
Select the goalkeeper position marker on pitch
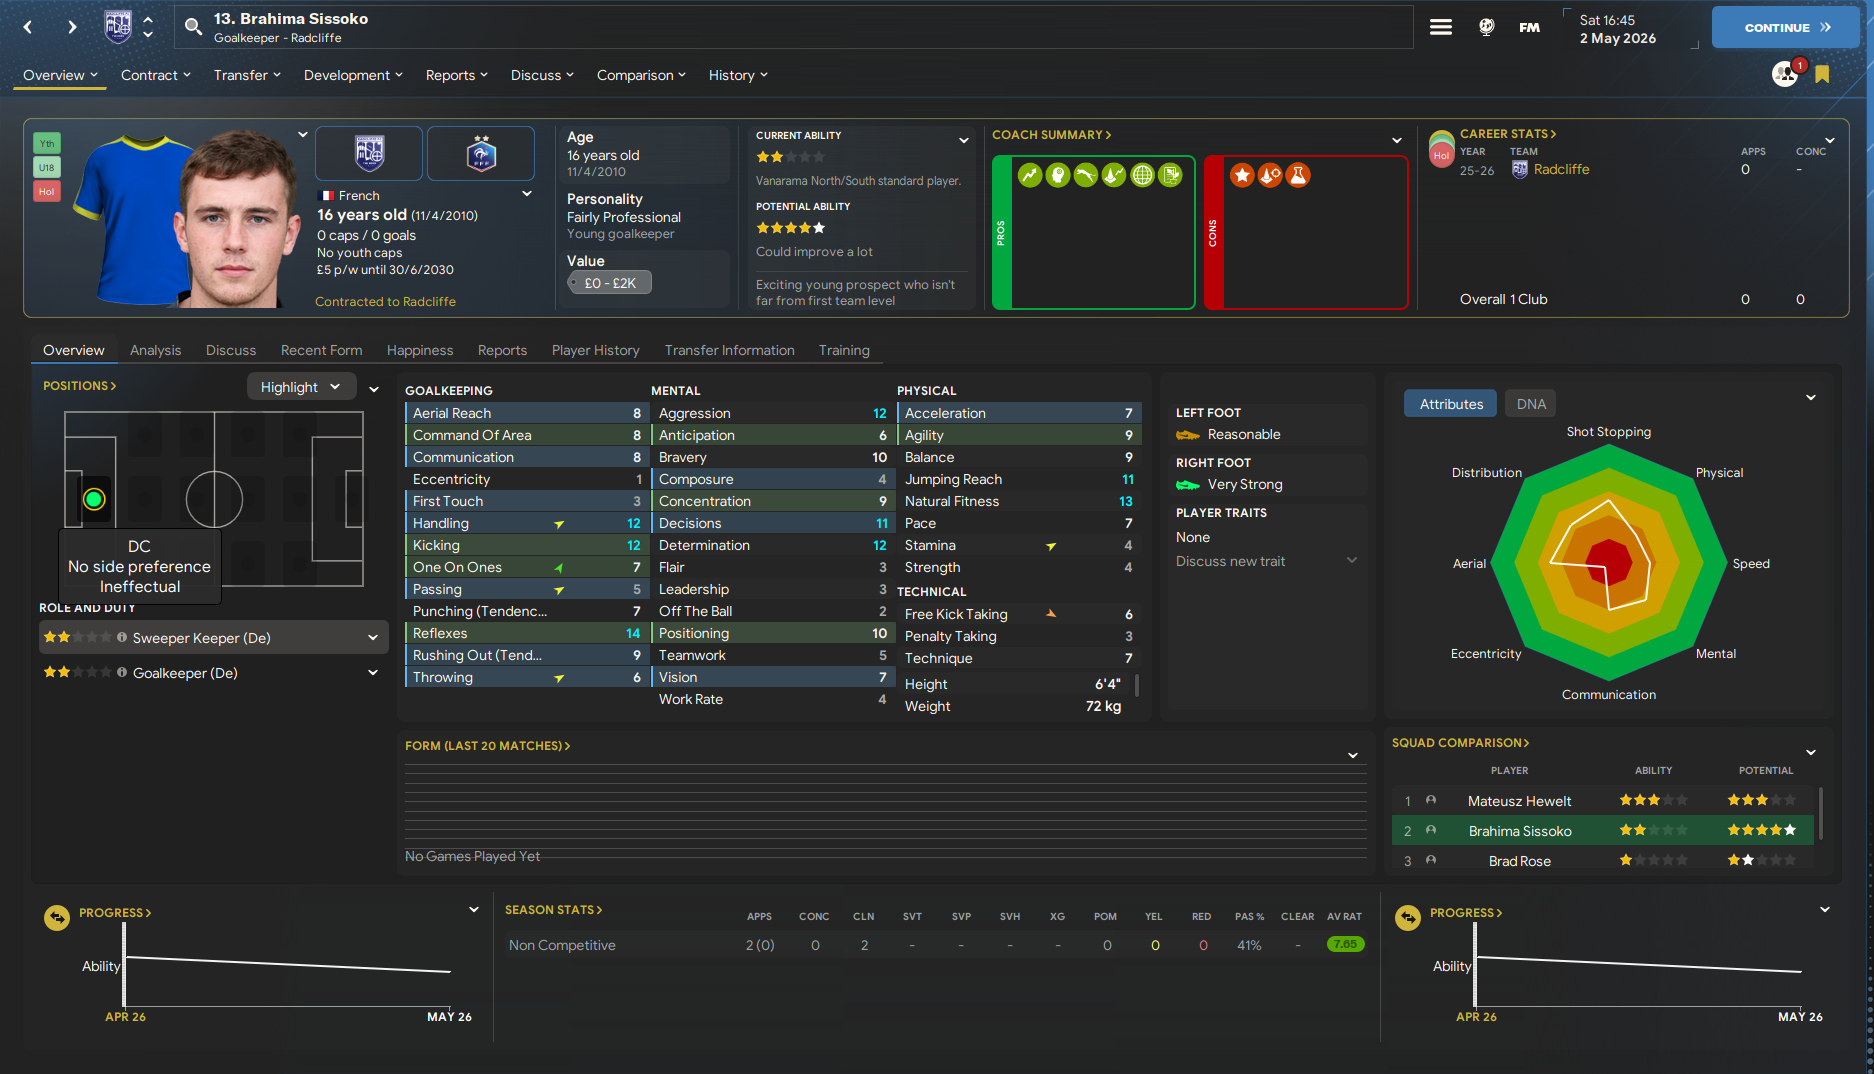pos(94,499)
